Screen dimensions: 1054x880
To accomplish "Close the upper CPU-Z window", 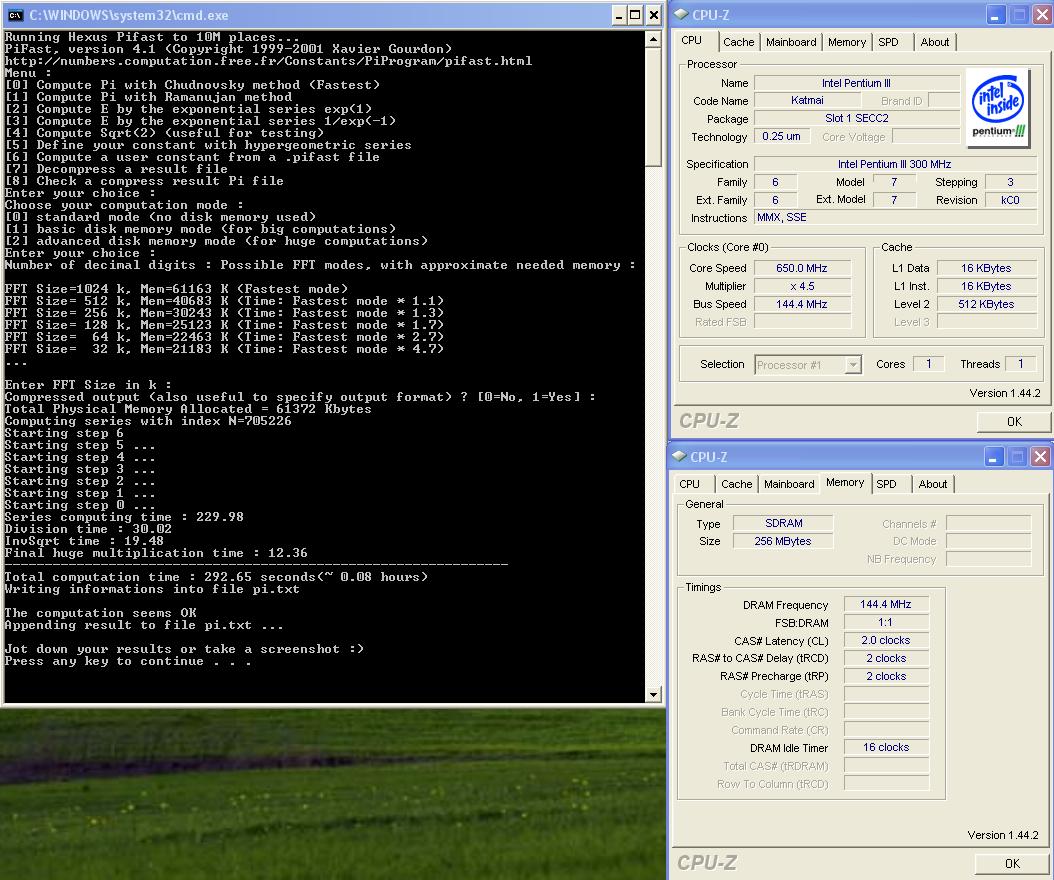I will (x=1042, y=15).
